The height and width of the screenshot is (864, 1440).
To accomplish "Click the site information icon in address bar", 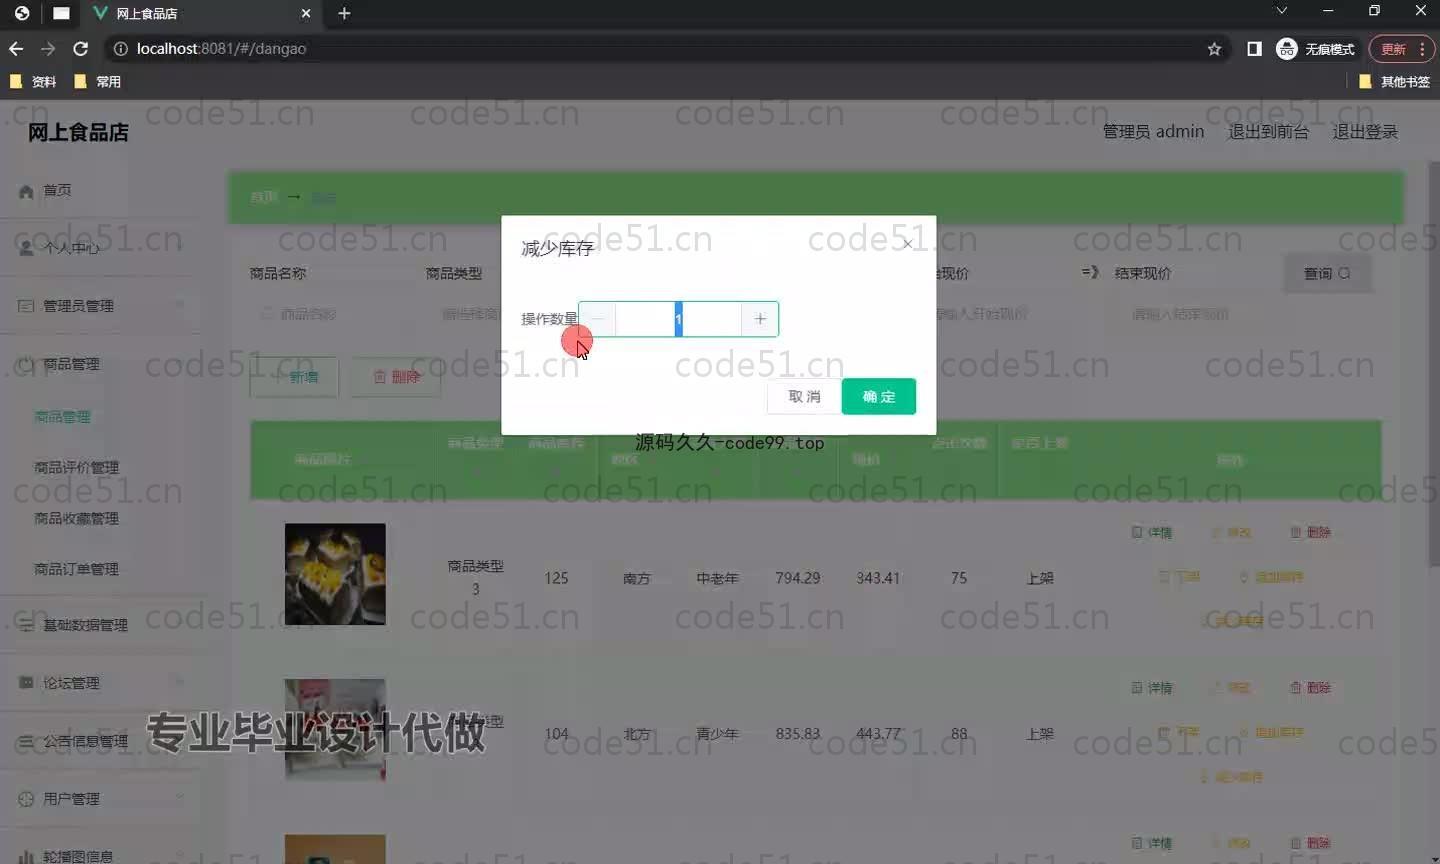I will (x=120, y=49).
